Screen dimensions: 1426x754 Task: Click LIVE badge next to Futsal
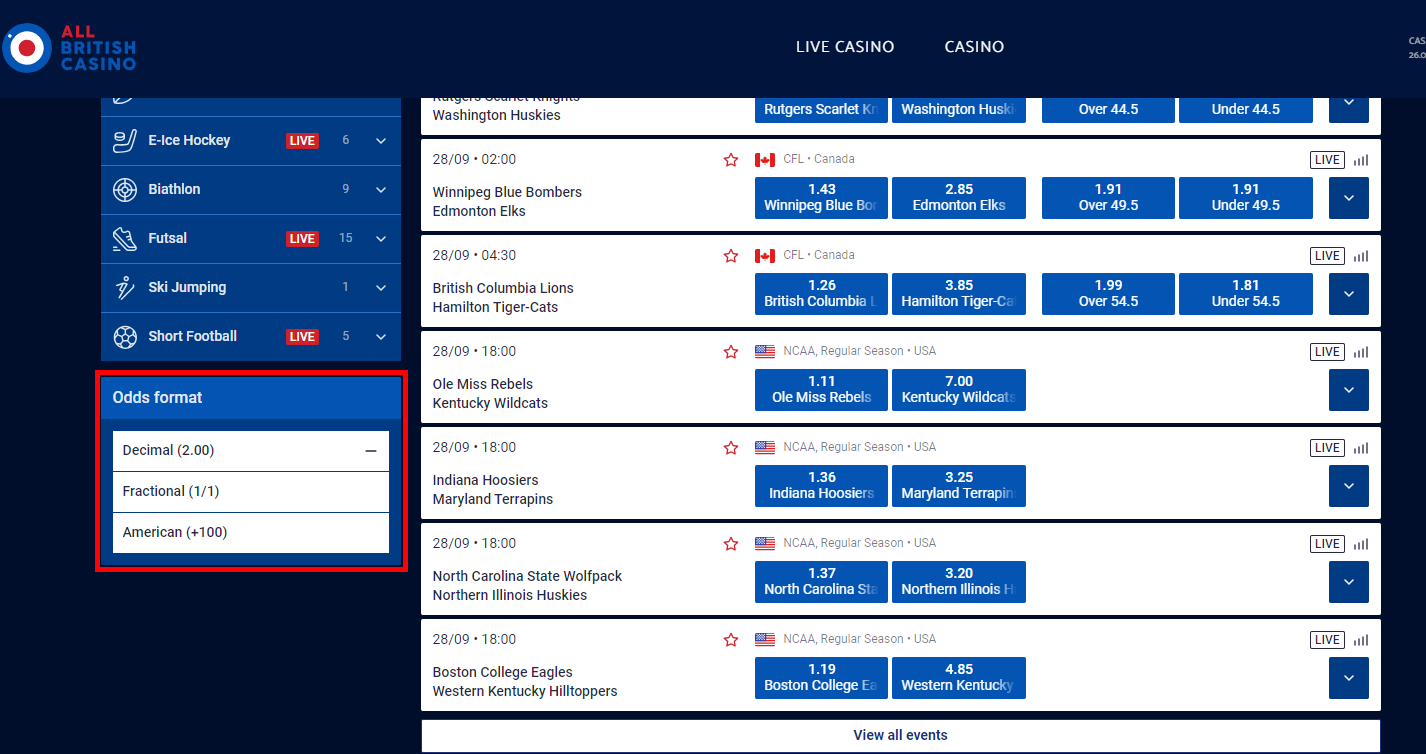pos(302,239)
